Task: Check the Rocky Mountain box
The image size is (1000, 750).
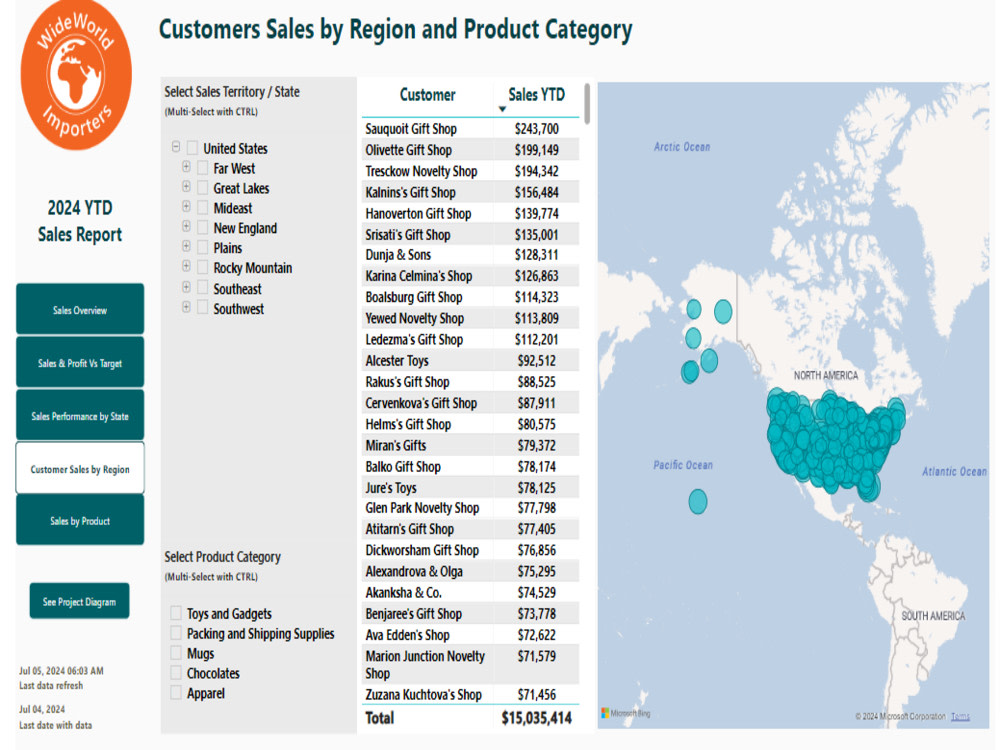Action: point(203,268)
